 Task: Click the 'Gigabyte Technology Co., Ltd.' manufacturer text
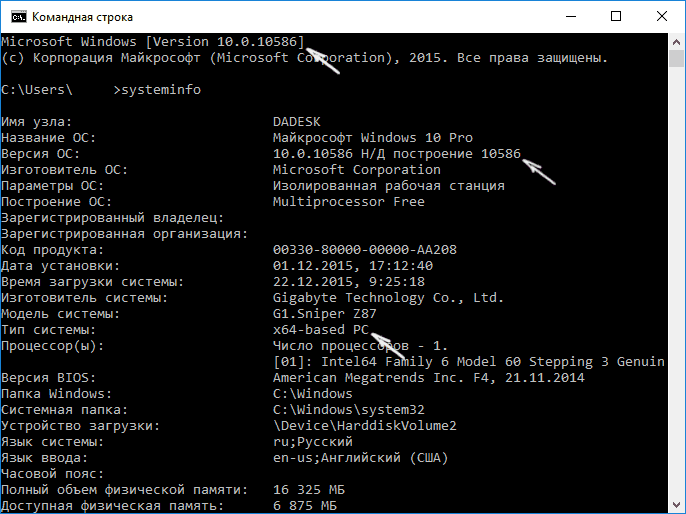pyautogui.click(x=389, y=297)
